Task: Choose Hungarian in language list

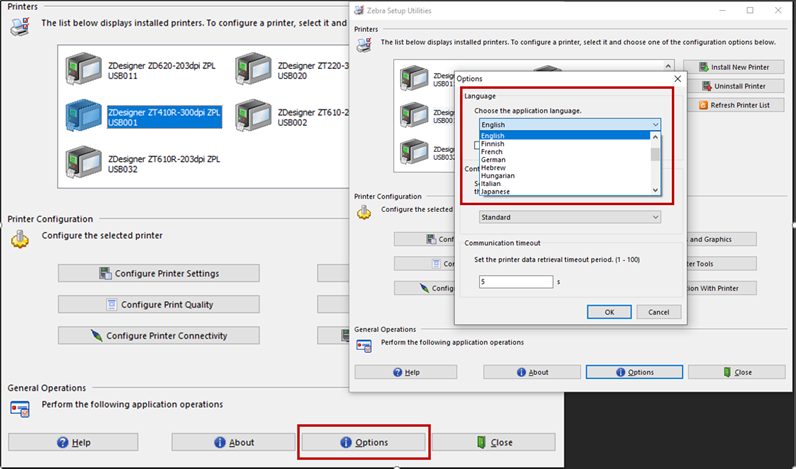Action: coord(565,176)
